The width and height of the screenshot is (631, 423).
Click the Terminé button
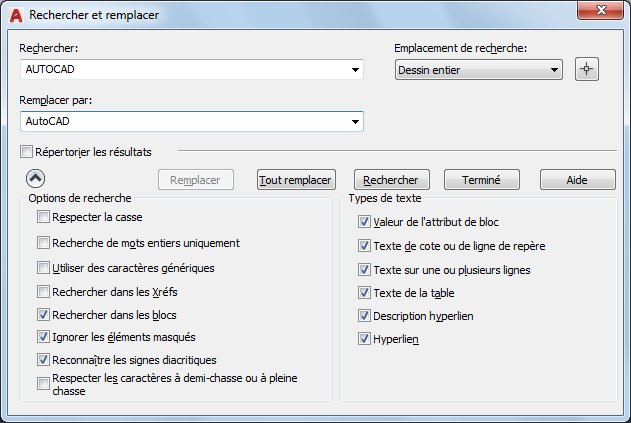(482, 180)
